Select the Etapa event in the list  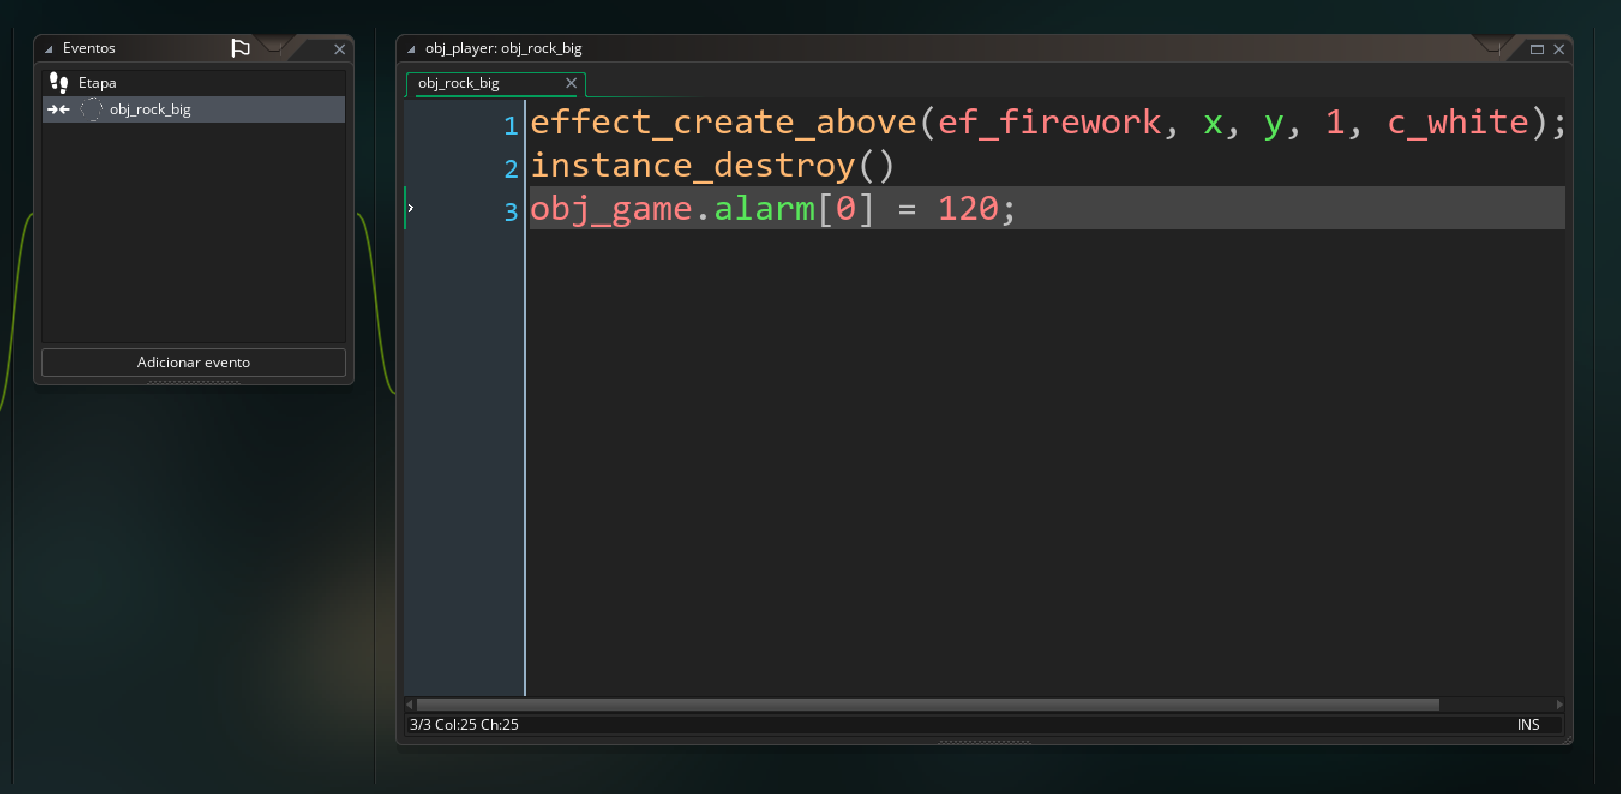pos(98,83)
